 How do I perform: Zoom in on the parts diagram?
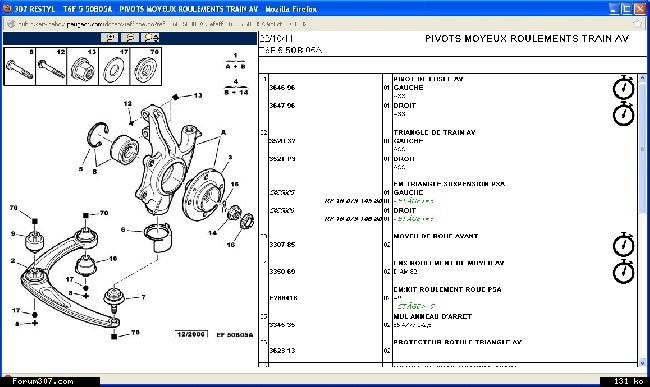click(x=109, y=38)
